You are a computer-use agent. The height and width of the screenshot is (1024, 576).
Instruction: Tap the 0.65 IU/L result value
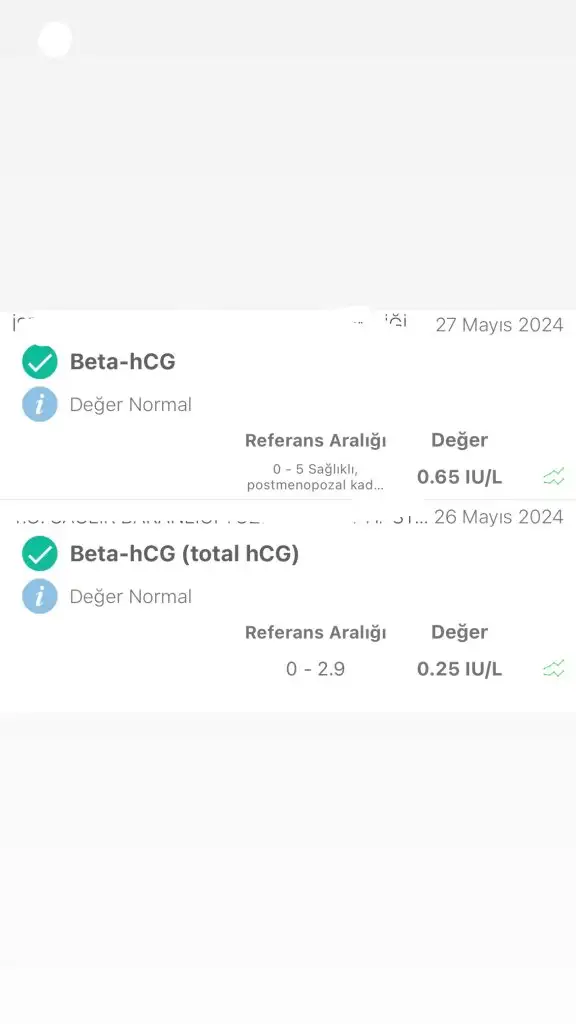460,477
